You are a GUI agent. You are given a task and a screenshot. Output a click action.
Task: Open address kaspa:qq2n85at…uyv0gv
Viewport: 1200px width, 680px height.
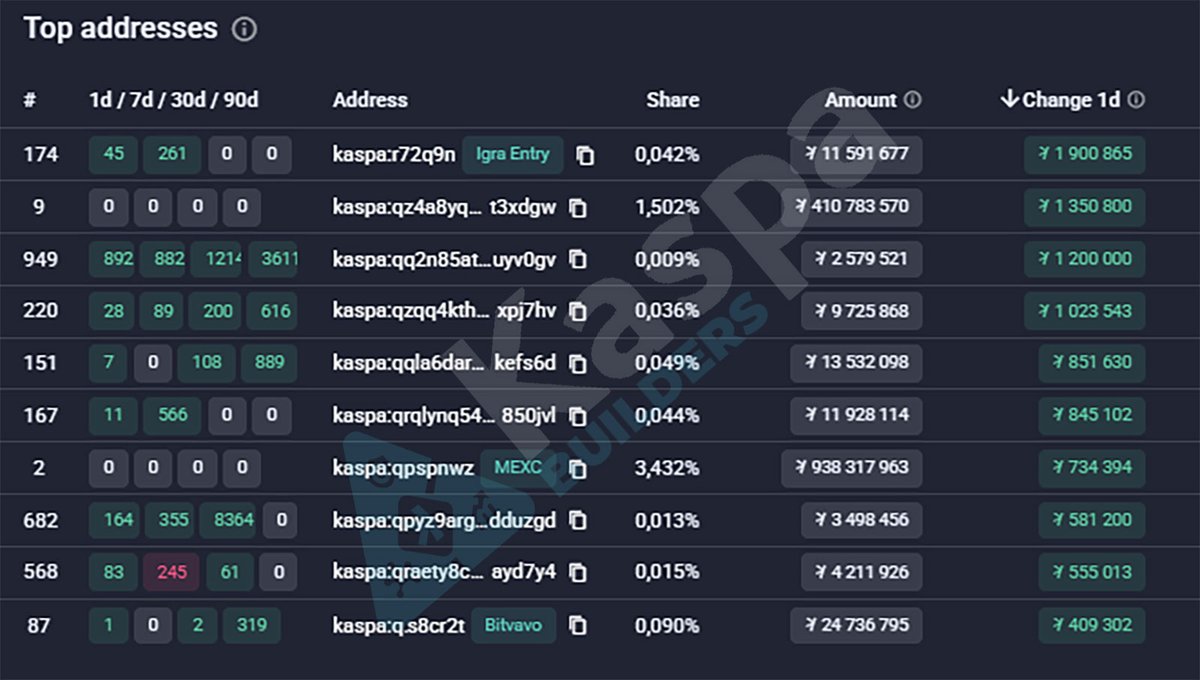point(444,259)
